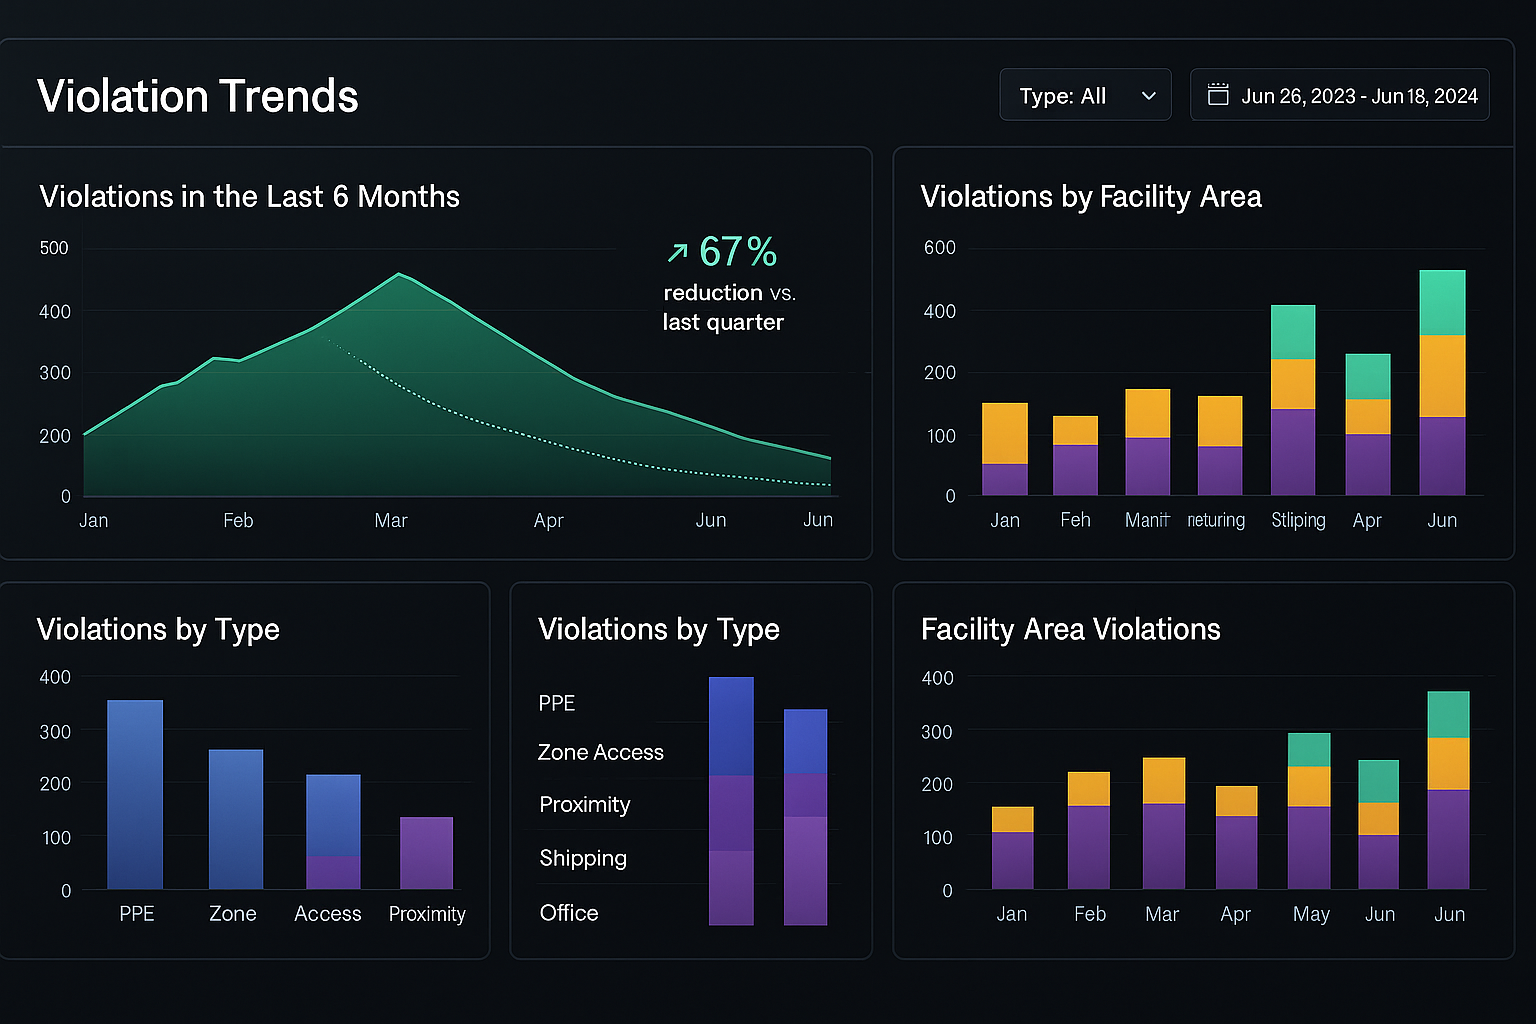Click the calendar icon in the date picker
The image size is (1536, 1024).
click(1219, 93)
